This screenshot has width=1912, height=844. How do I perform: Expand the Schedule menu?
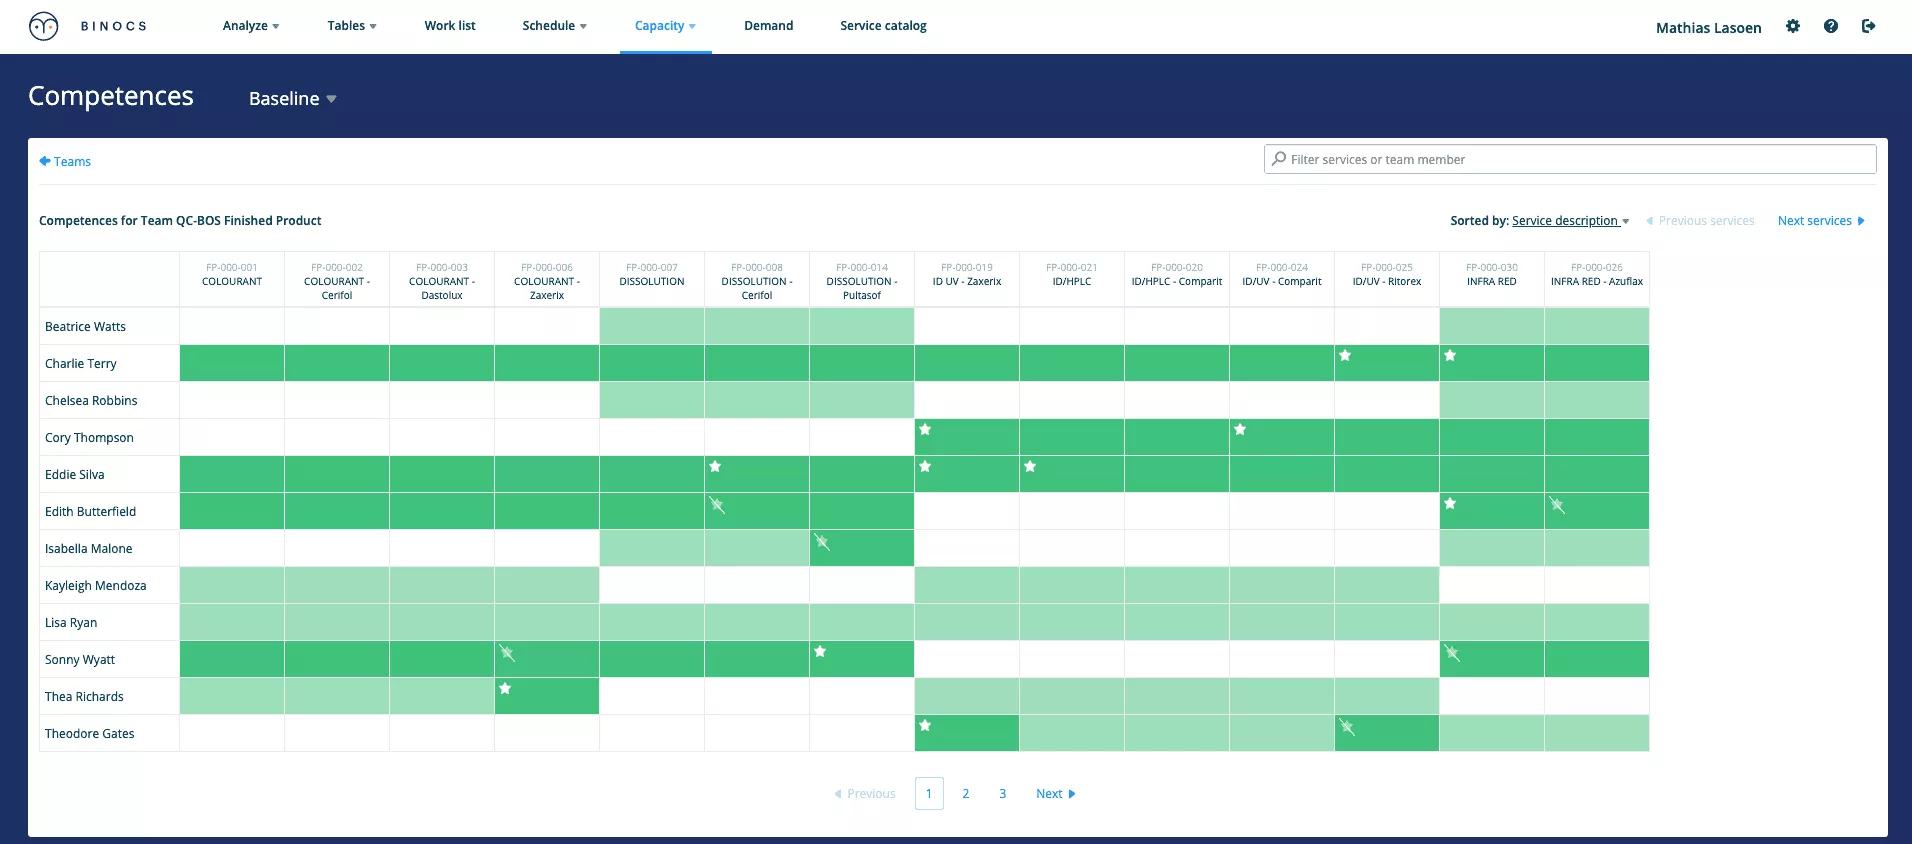click(555, 26)
